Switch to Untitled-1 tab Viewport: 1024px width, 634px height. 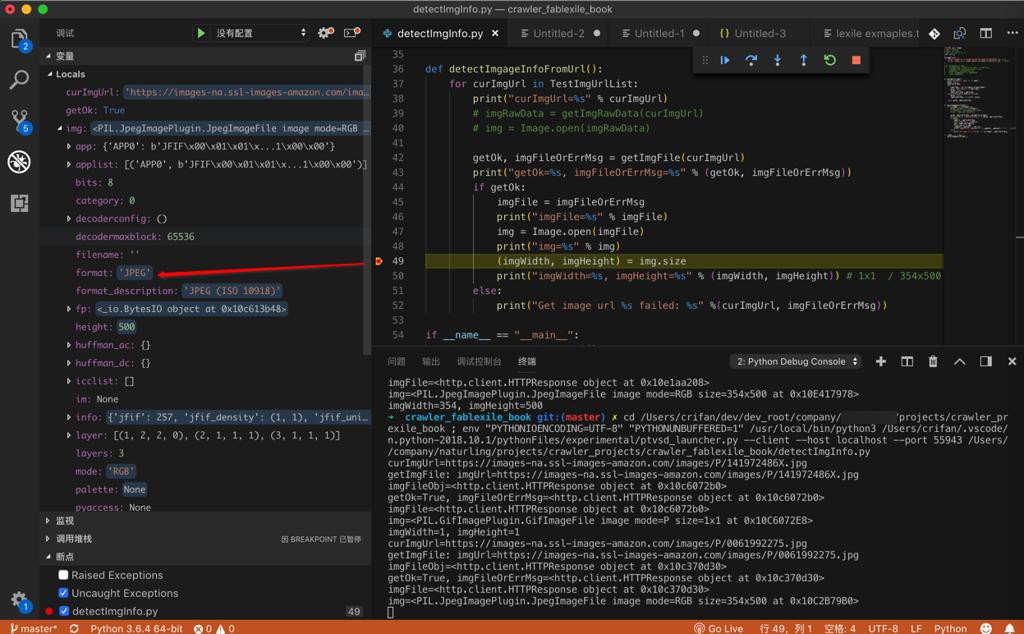(659, 33)
